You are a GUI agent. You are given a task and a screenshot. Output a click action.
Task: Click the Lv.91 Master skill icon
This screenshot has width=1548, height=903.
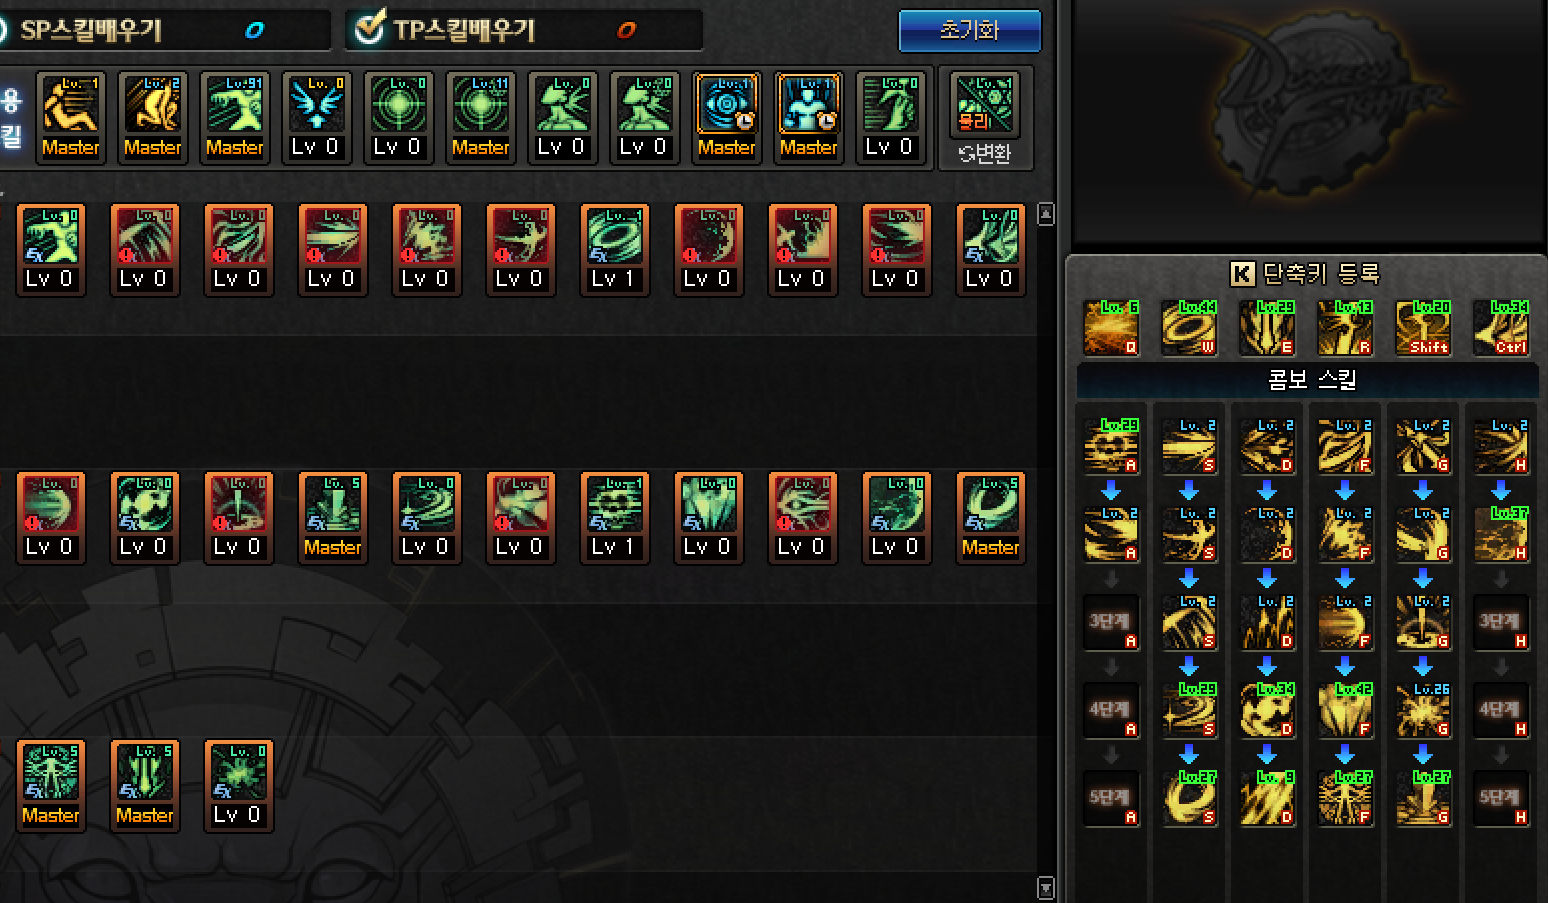pos(234,117)
